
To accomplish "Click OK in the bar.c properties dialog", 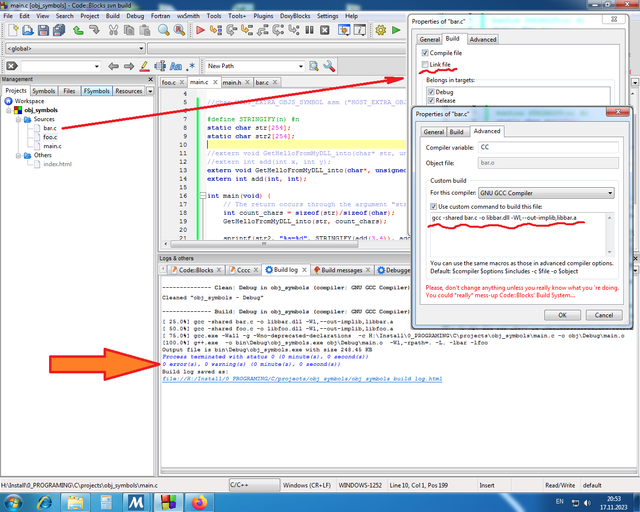I will (x=562, y=315).
